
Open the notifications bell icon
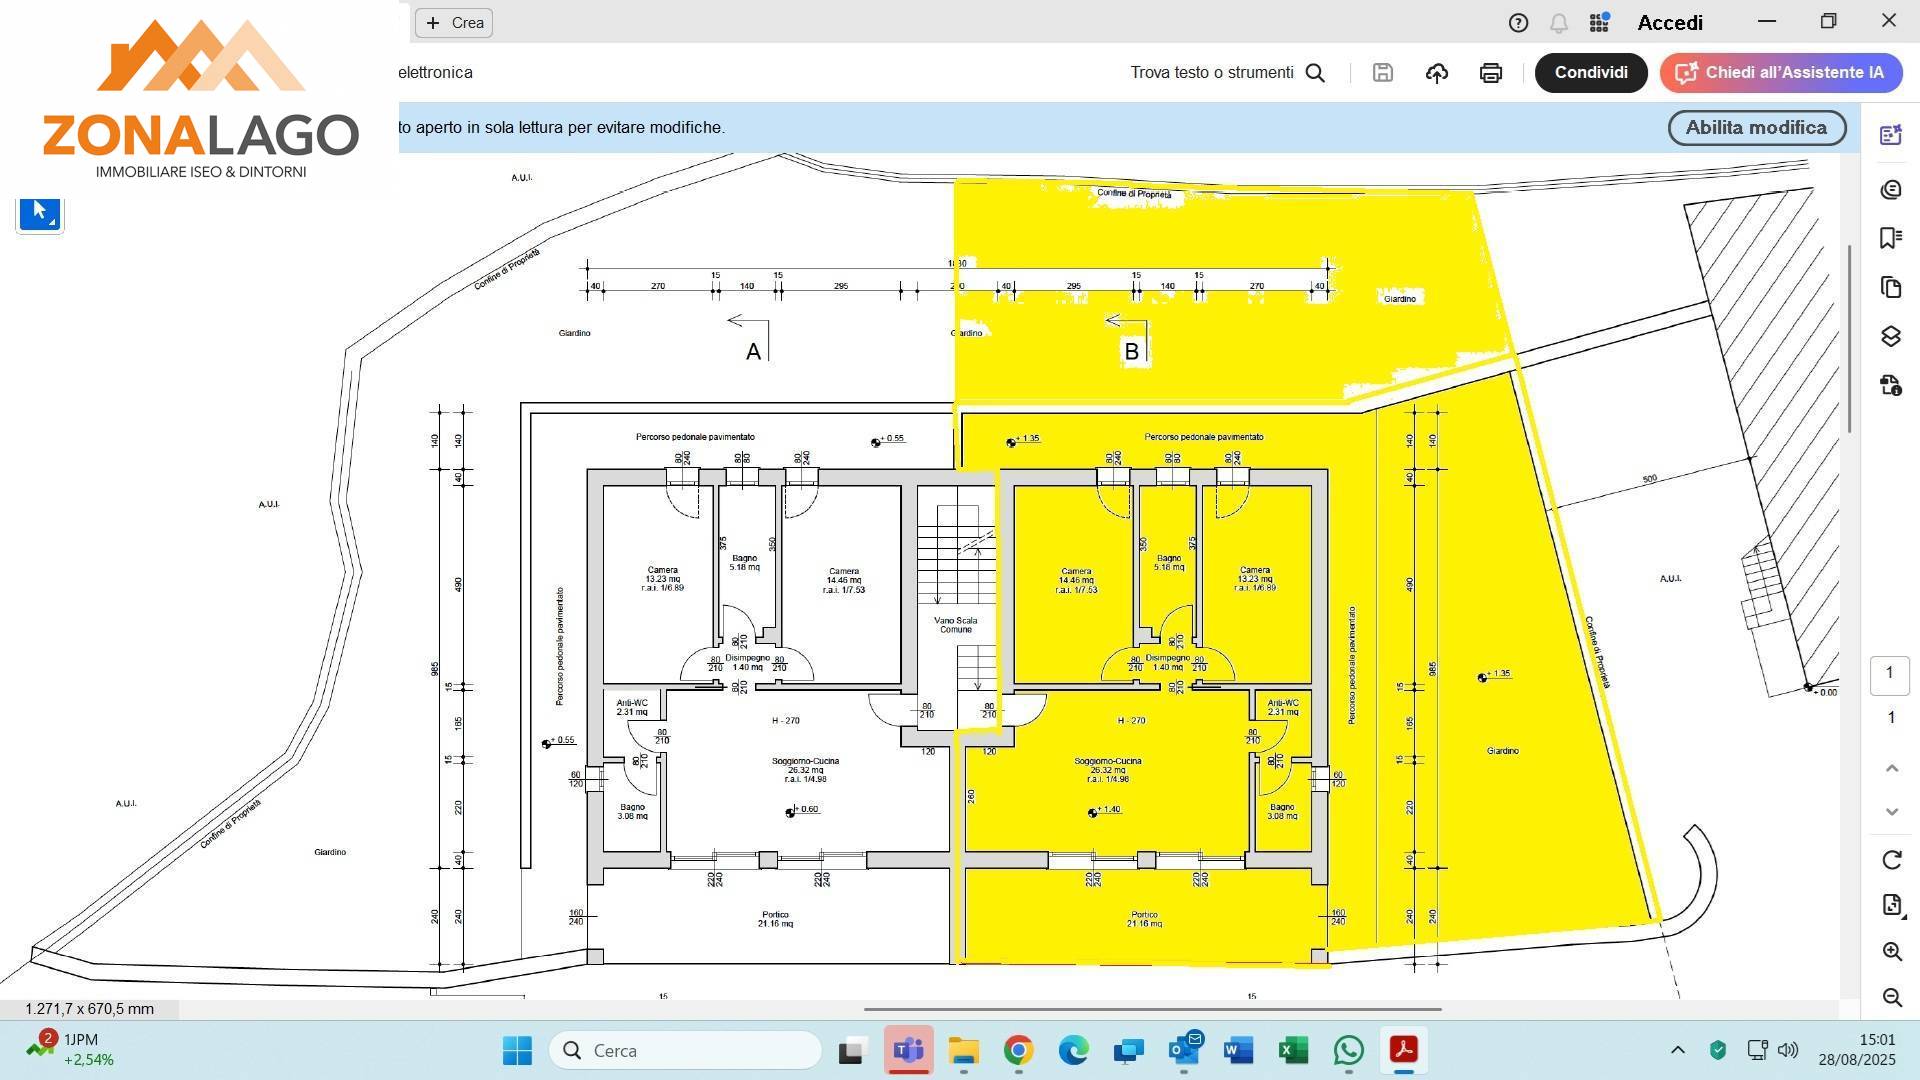coord(1558,22)
